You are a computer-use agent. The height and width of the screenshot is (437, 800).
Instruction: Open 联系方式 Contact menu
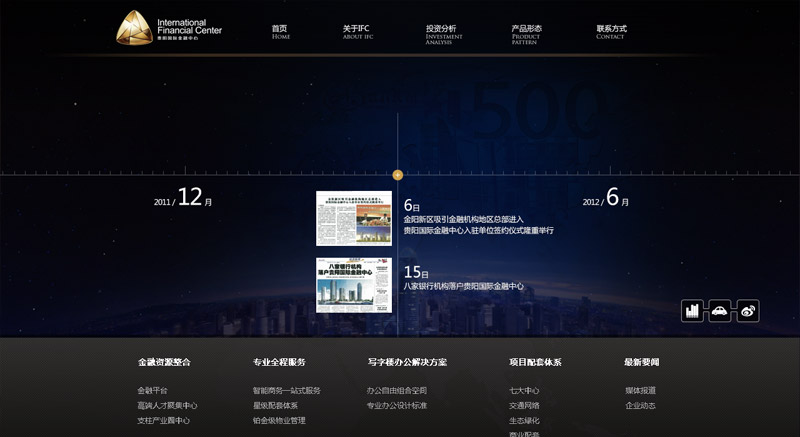pyautogui.click(x=611, y=32)
